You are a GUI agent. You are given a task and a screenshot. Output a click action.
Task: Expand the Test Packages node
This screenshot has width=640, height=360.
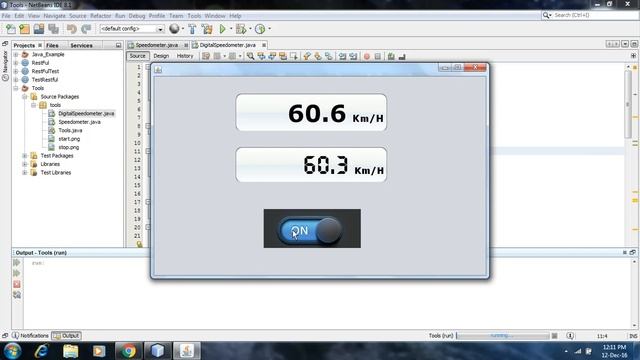(24, 156)
